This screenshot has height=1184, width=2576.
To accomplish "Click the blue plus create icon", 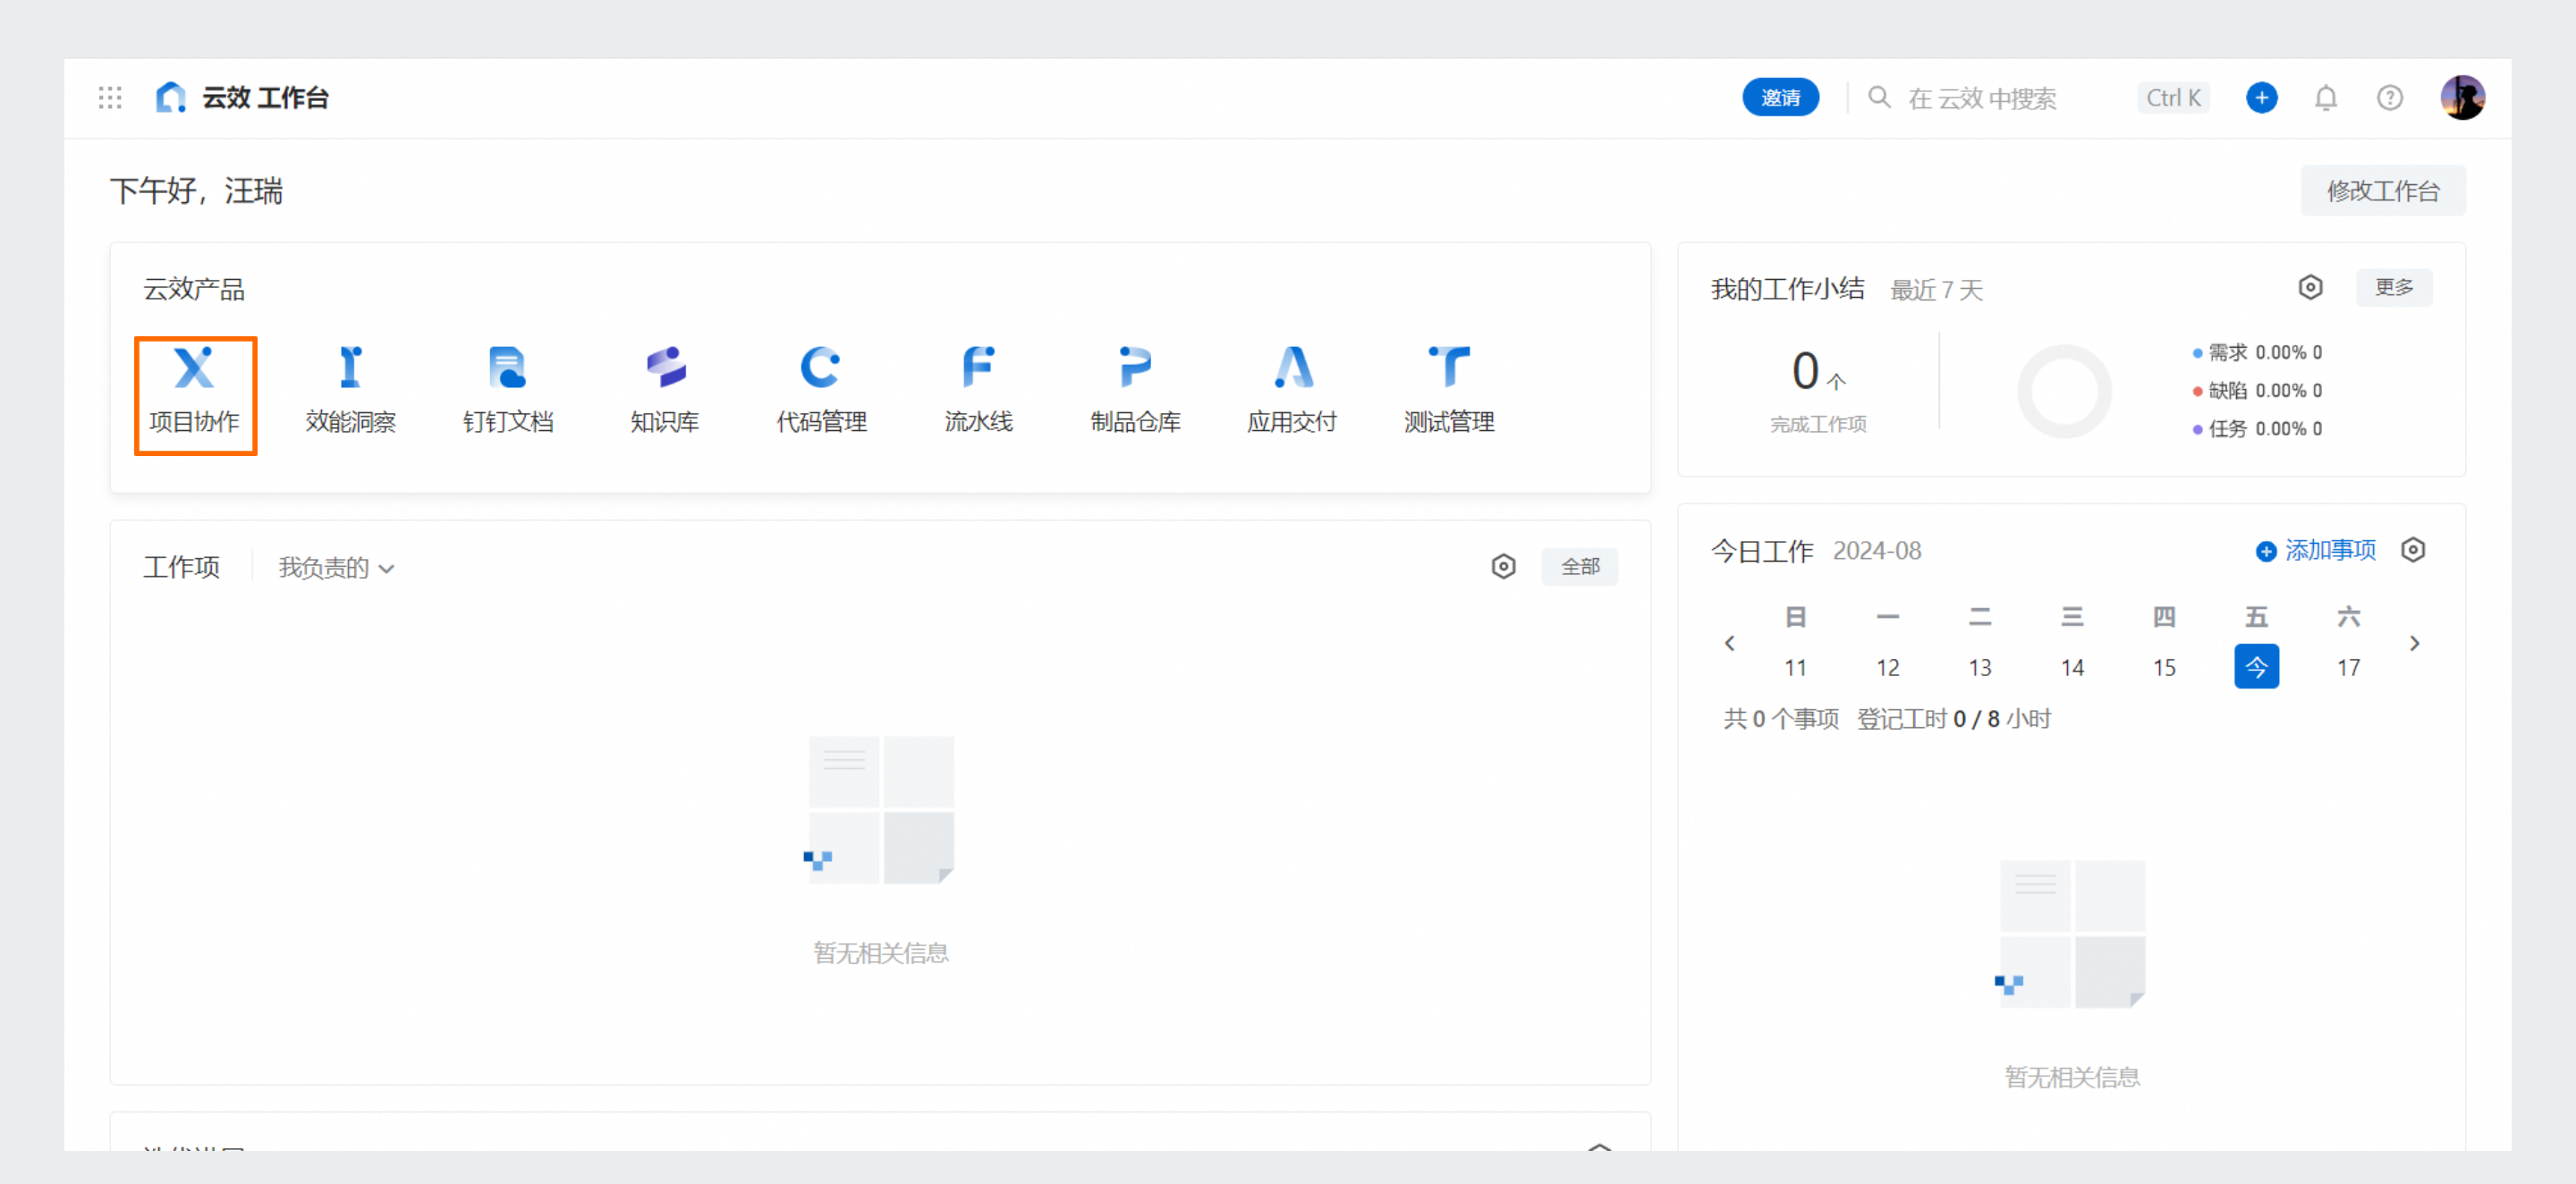I will tap(2261, 98).
